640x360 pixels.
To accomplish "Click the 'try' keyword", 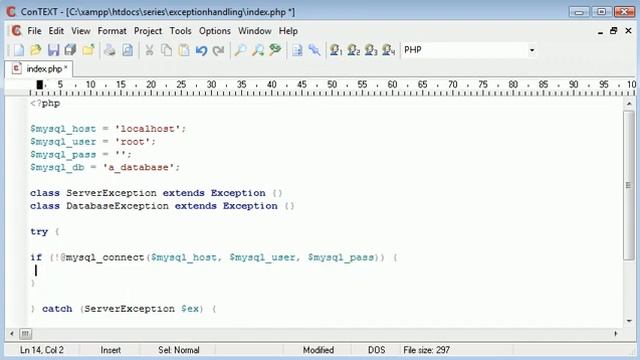I will click(x=39, y=232).
